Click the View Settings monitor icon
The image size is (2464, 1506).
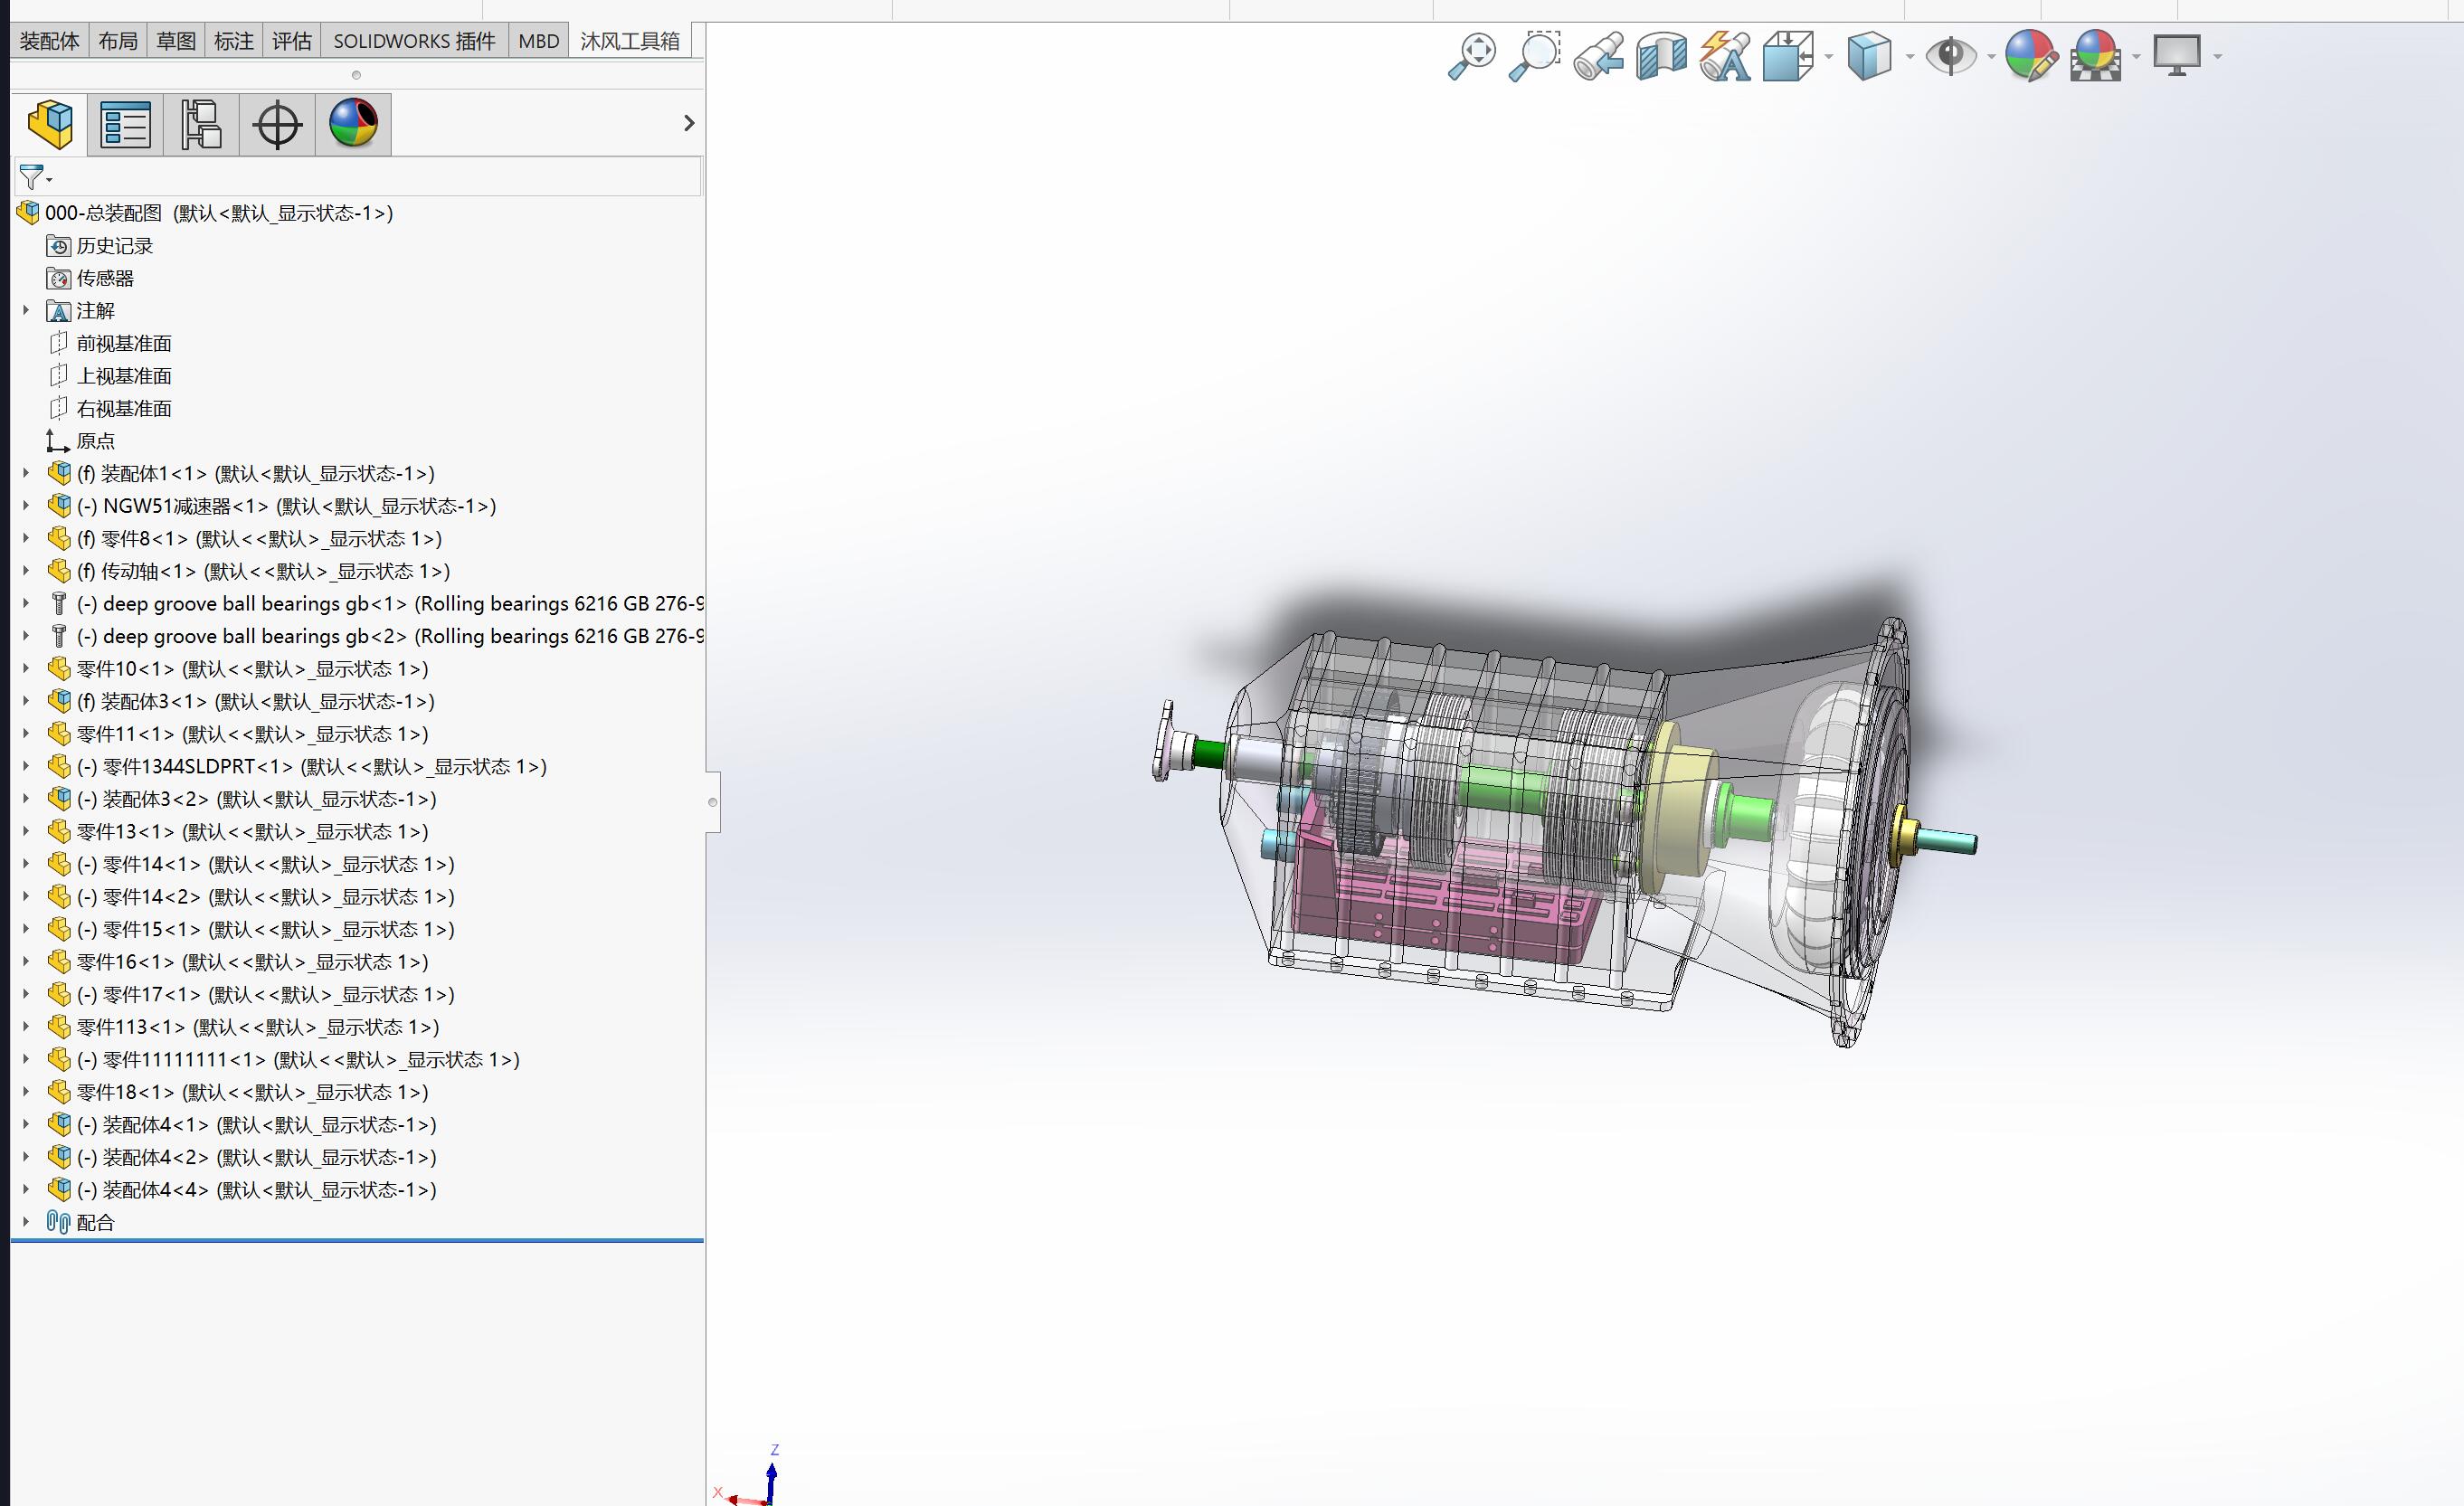[x=2177, y=56]
